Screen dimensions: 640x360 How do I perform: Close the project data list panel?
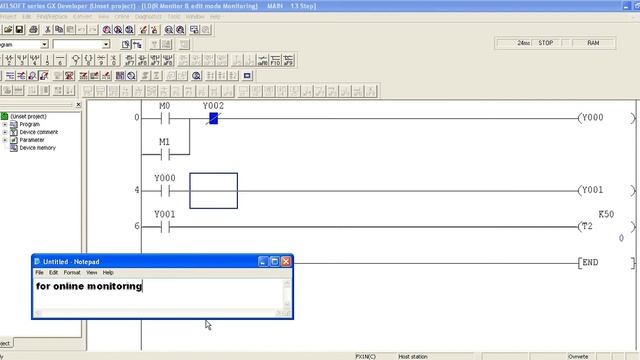click(78, 105)
